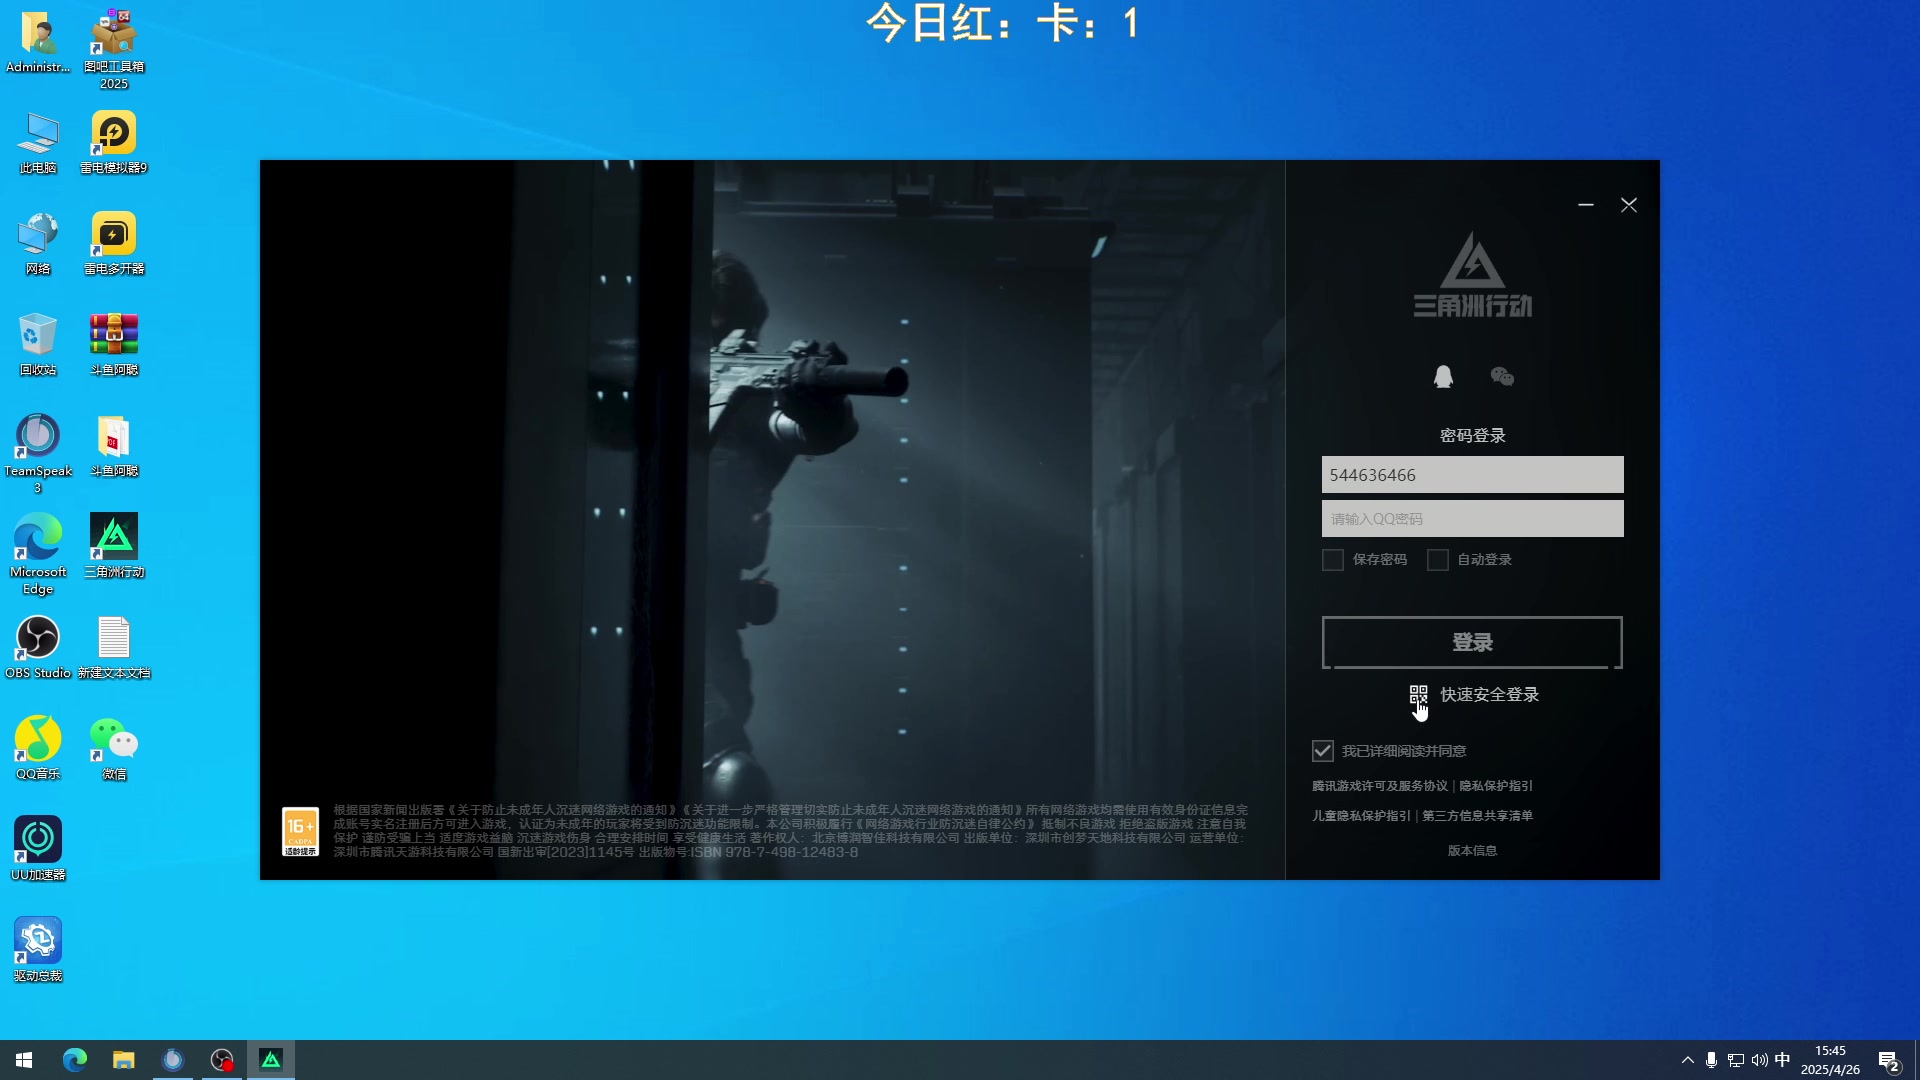Viewport: 1920px width, 1080px height.
Task: Click the QR code quick login icon
Action: 1418,694
